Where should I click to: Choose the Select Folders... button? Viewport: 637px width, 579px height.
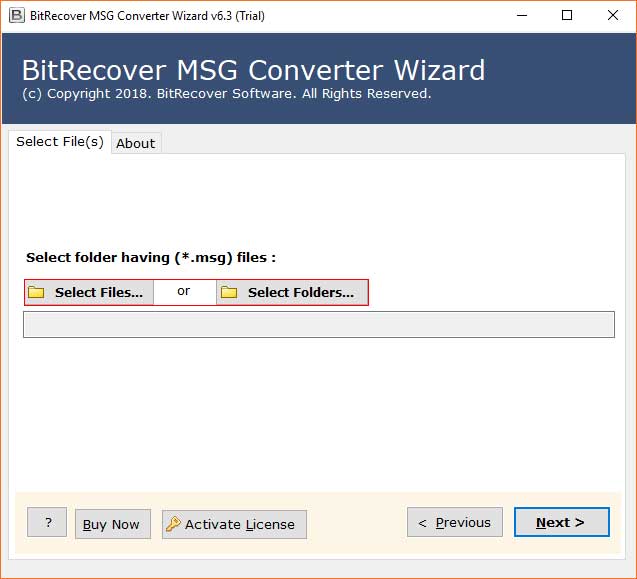pyautogui.click(x=292, y=292)
